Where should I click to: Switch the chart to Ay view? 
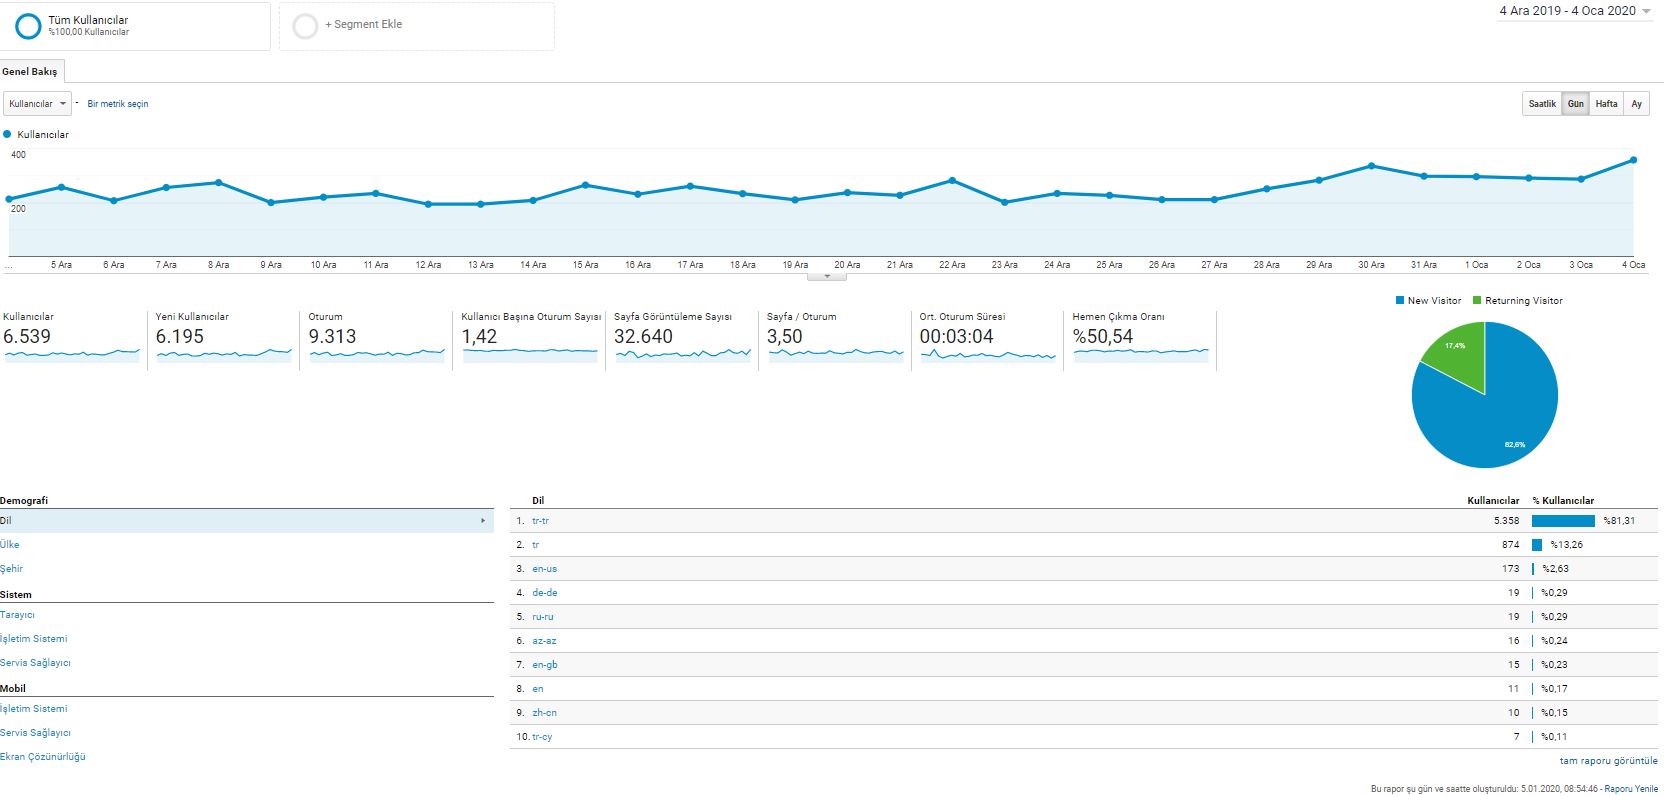coord(1636,104)
